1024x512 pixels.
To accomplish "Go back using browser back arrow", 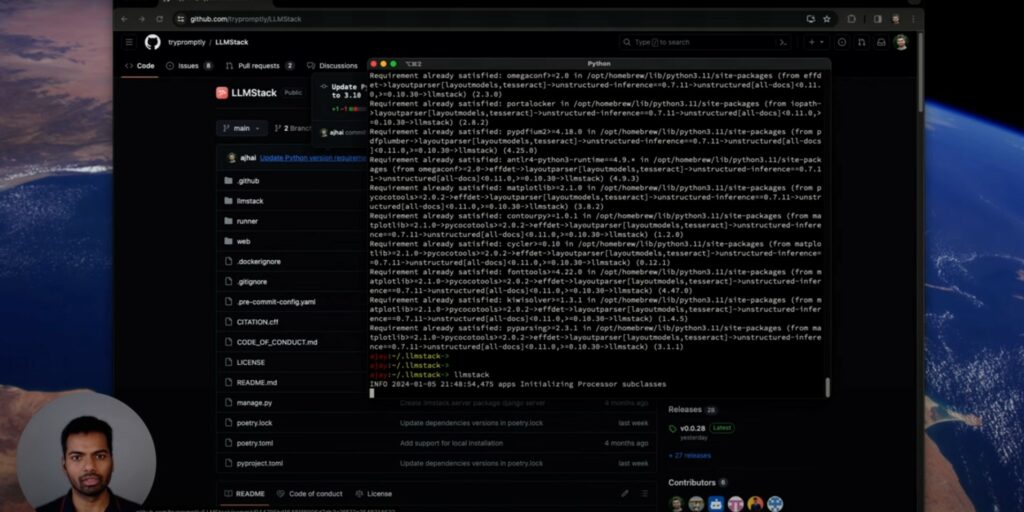I will 125,19.
